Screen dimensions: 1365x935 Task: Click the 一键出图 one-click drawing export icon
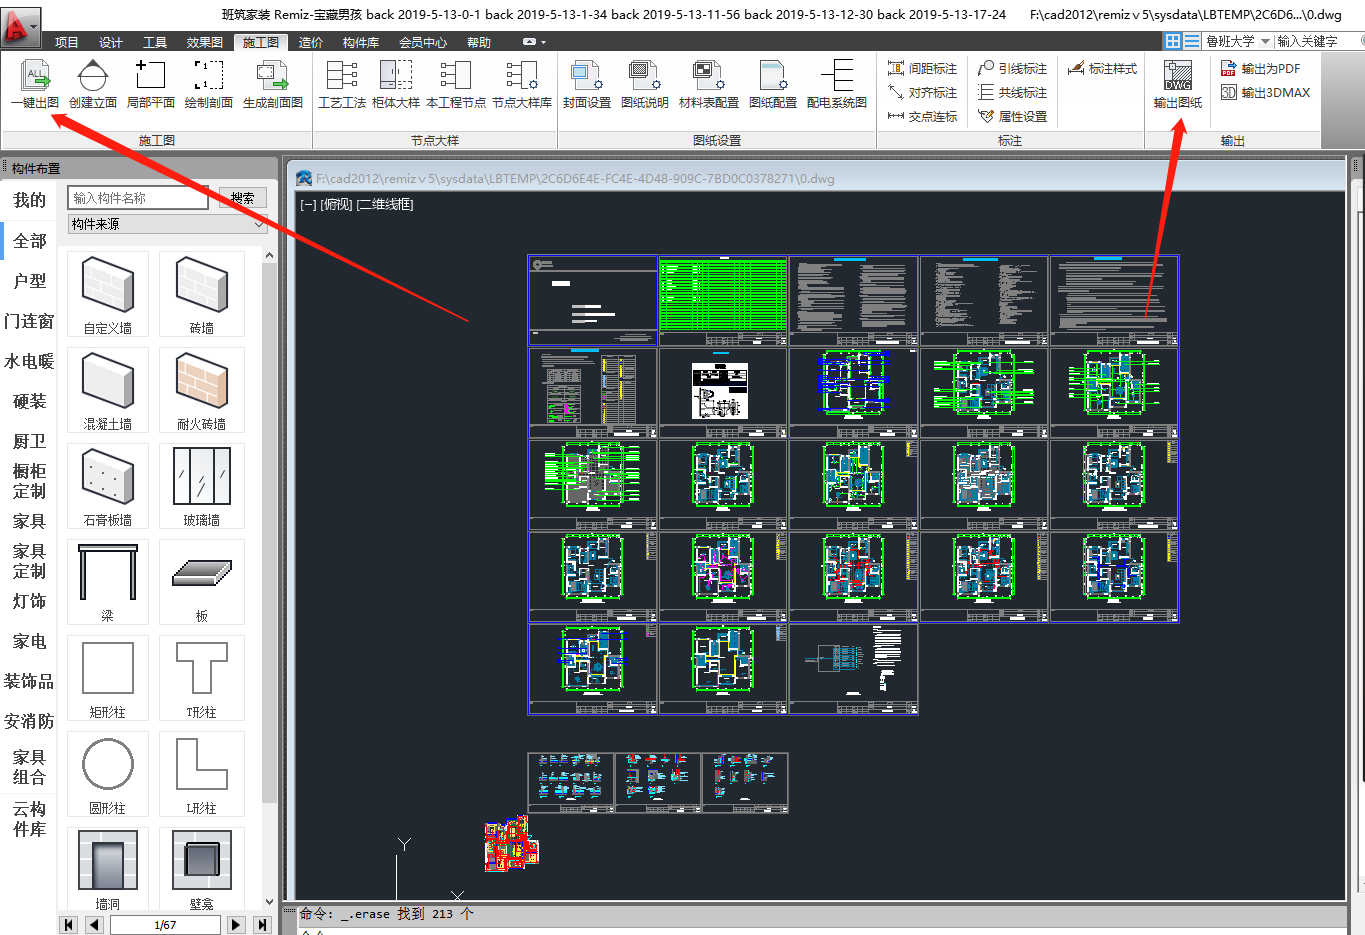click(x=35, y=84)
